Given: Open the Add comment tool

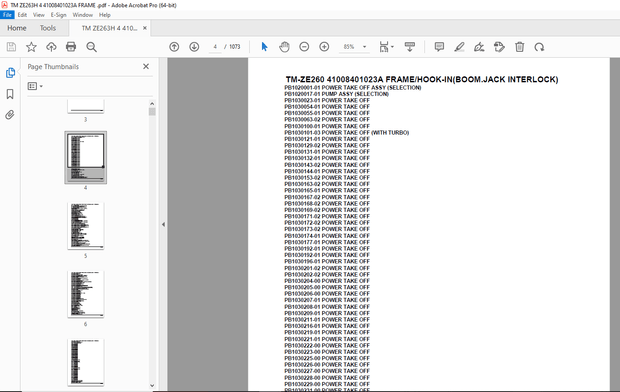Looking at the screenshot, I should click(439, 47).
